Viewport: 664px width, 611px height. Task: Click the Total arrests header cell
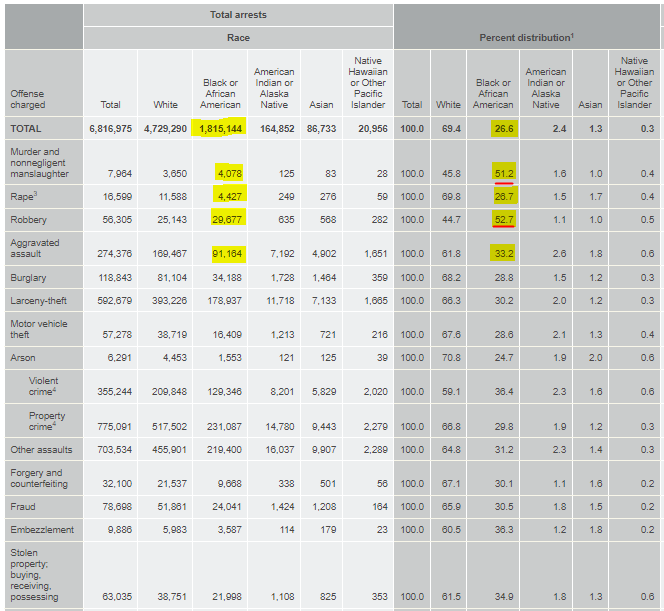pos(238,15)
